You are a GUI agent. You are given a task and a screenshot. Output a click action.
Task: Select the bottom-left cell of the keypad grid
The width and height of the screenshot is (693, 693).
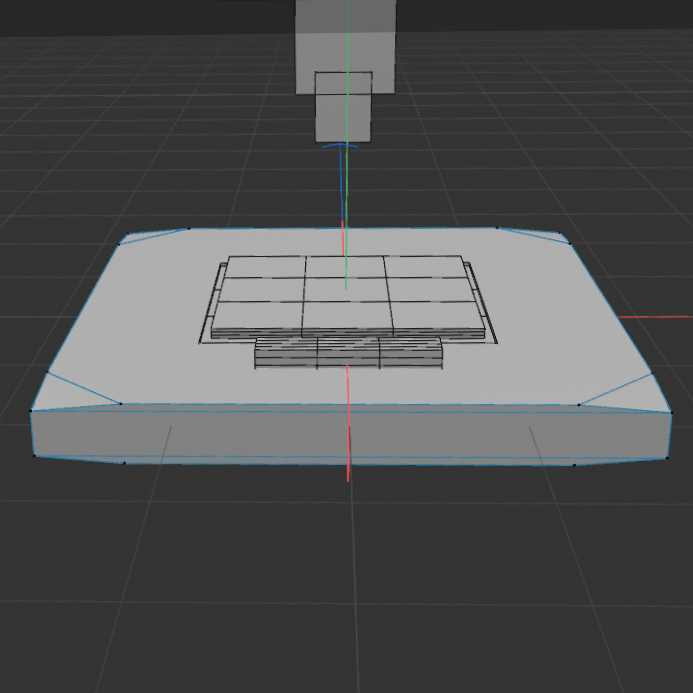[x=257, y=317]
